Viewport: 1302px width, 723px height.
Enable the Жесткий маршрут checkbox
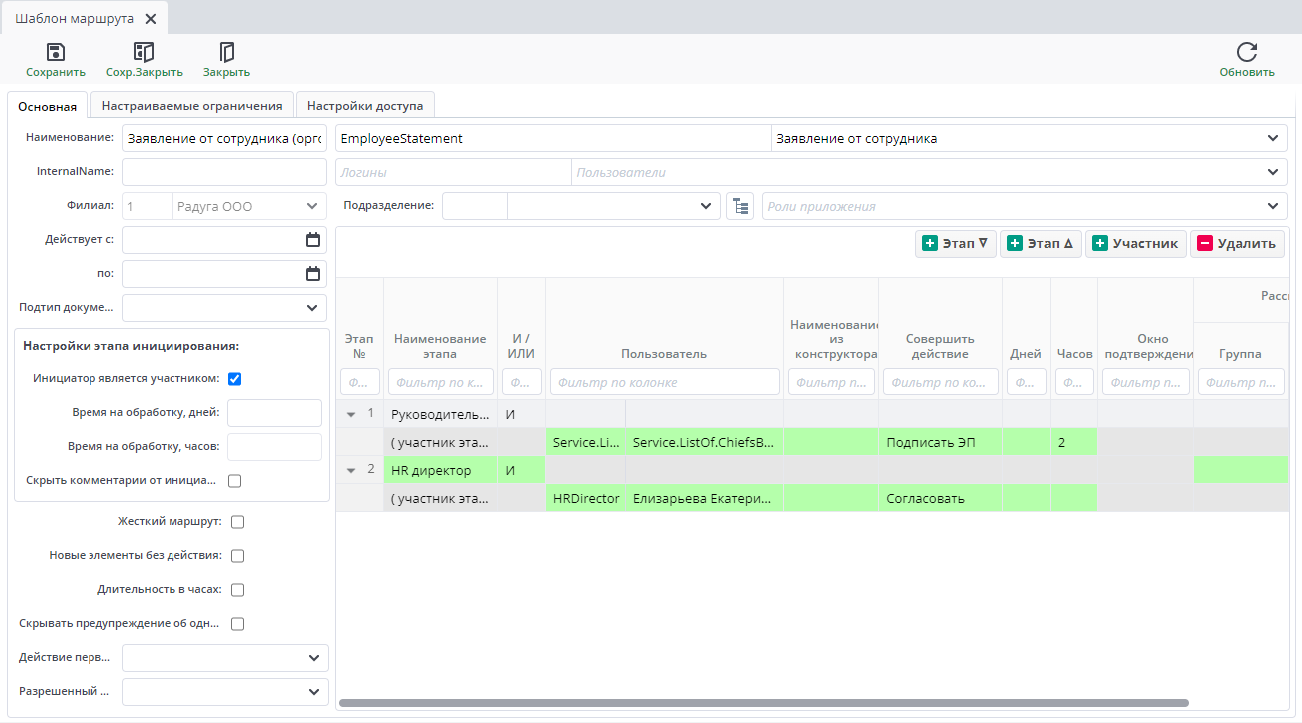(238, 522)
